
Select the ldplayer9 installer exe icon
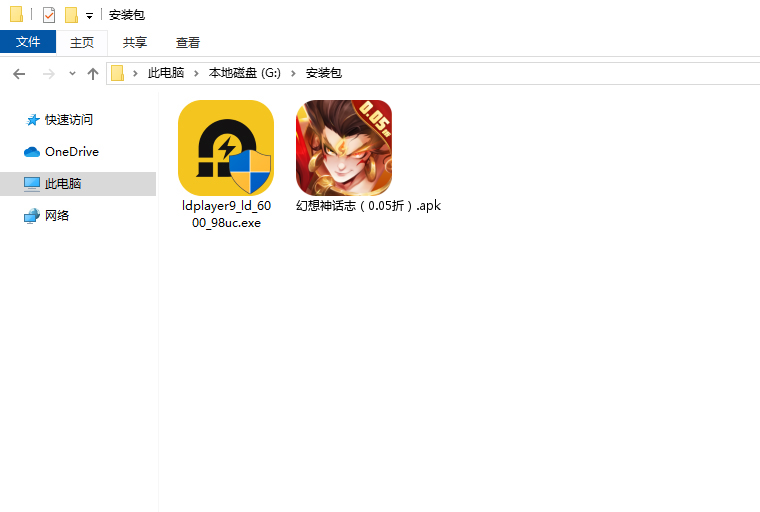click(x=226, y=148)
